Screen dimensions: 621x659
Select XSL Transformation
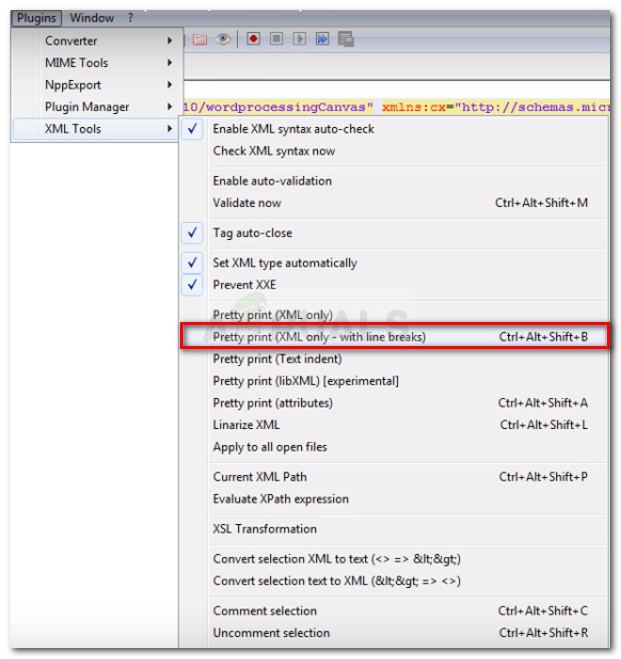point(394,529)
